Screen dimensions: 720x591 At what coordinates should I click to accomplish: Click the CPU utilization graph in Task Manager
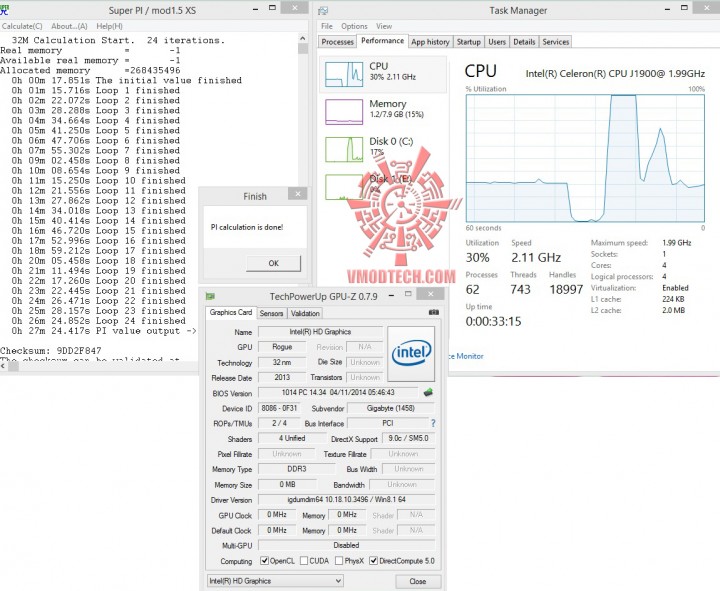585,159
